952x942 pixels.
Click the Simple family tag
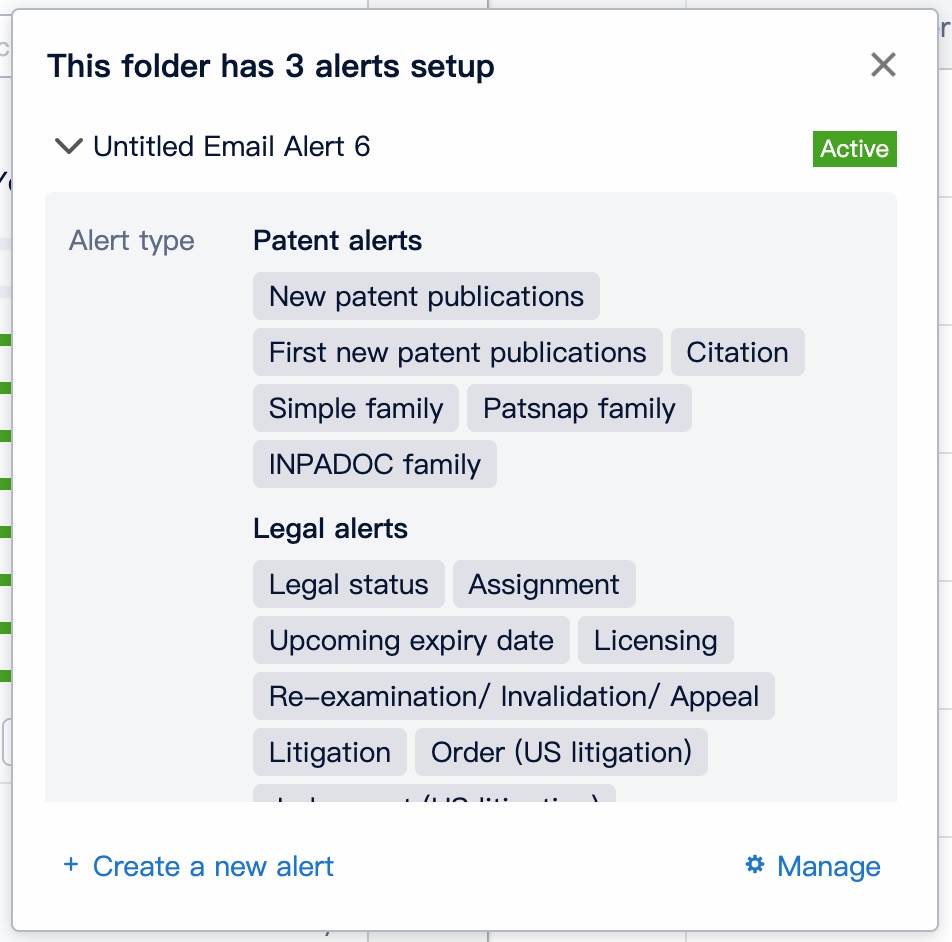tap(355, 409)
